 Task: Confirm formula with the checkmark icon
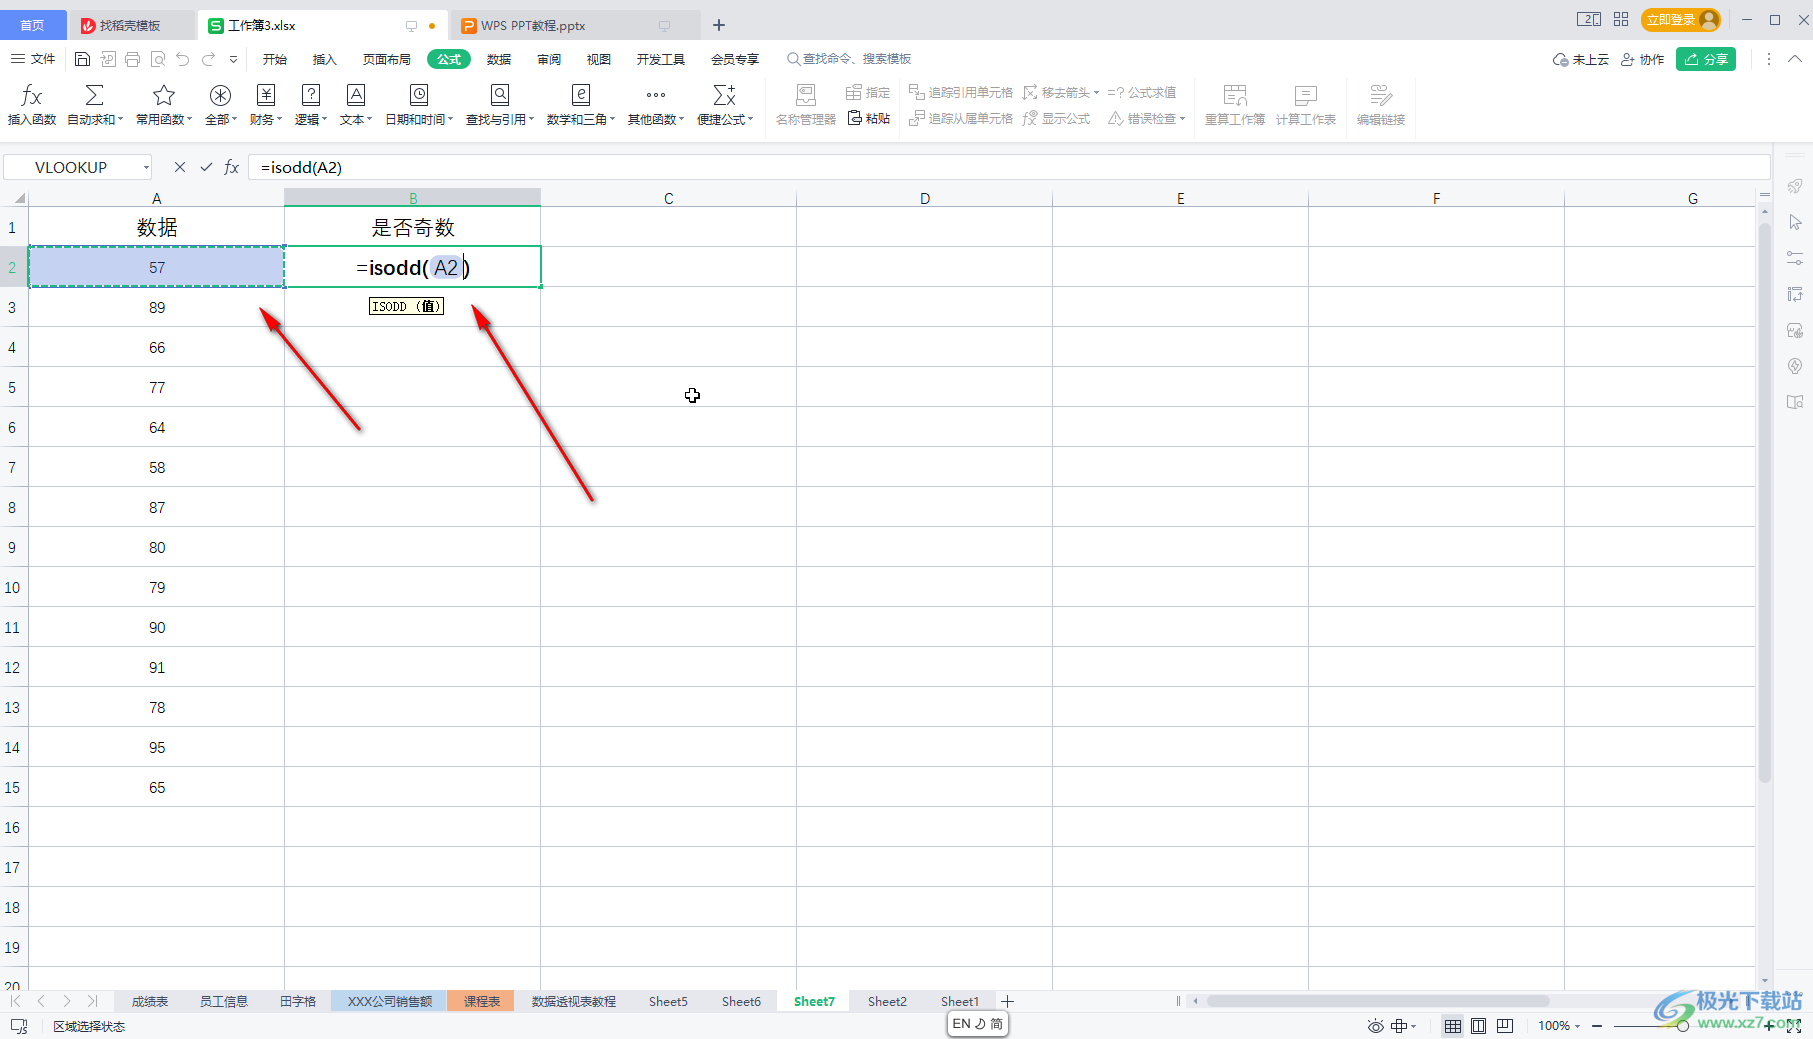[x=206, y=167]
